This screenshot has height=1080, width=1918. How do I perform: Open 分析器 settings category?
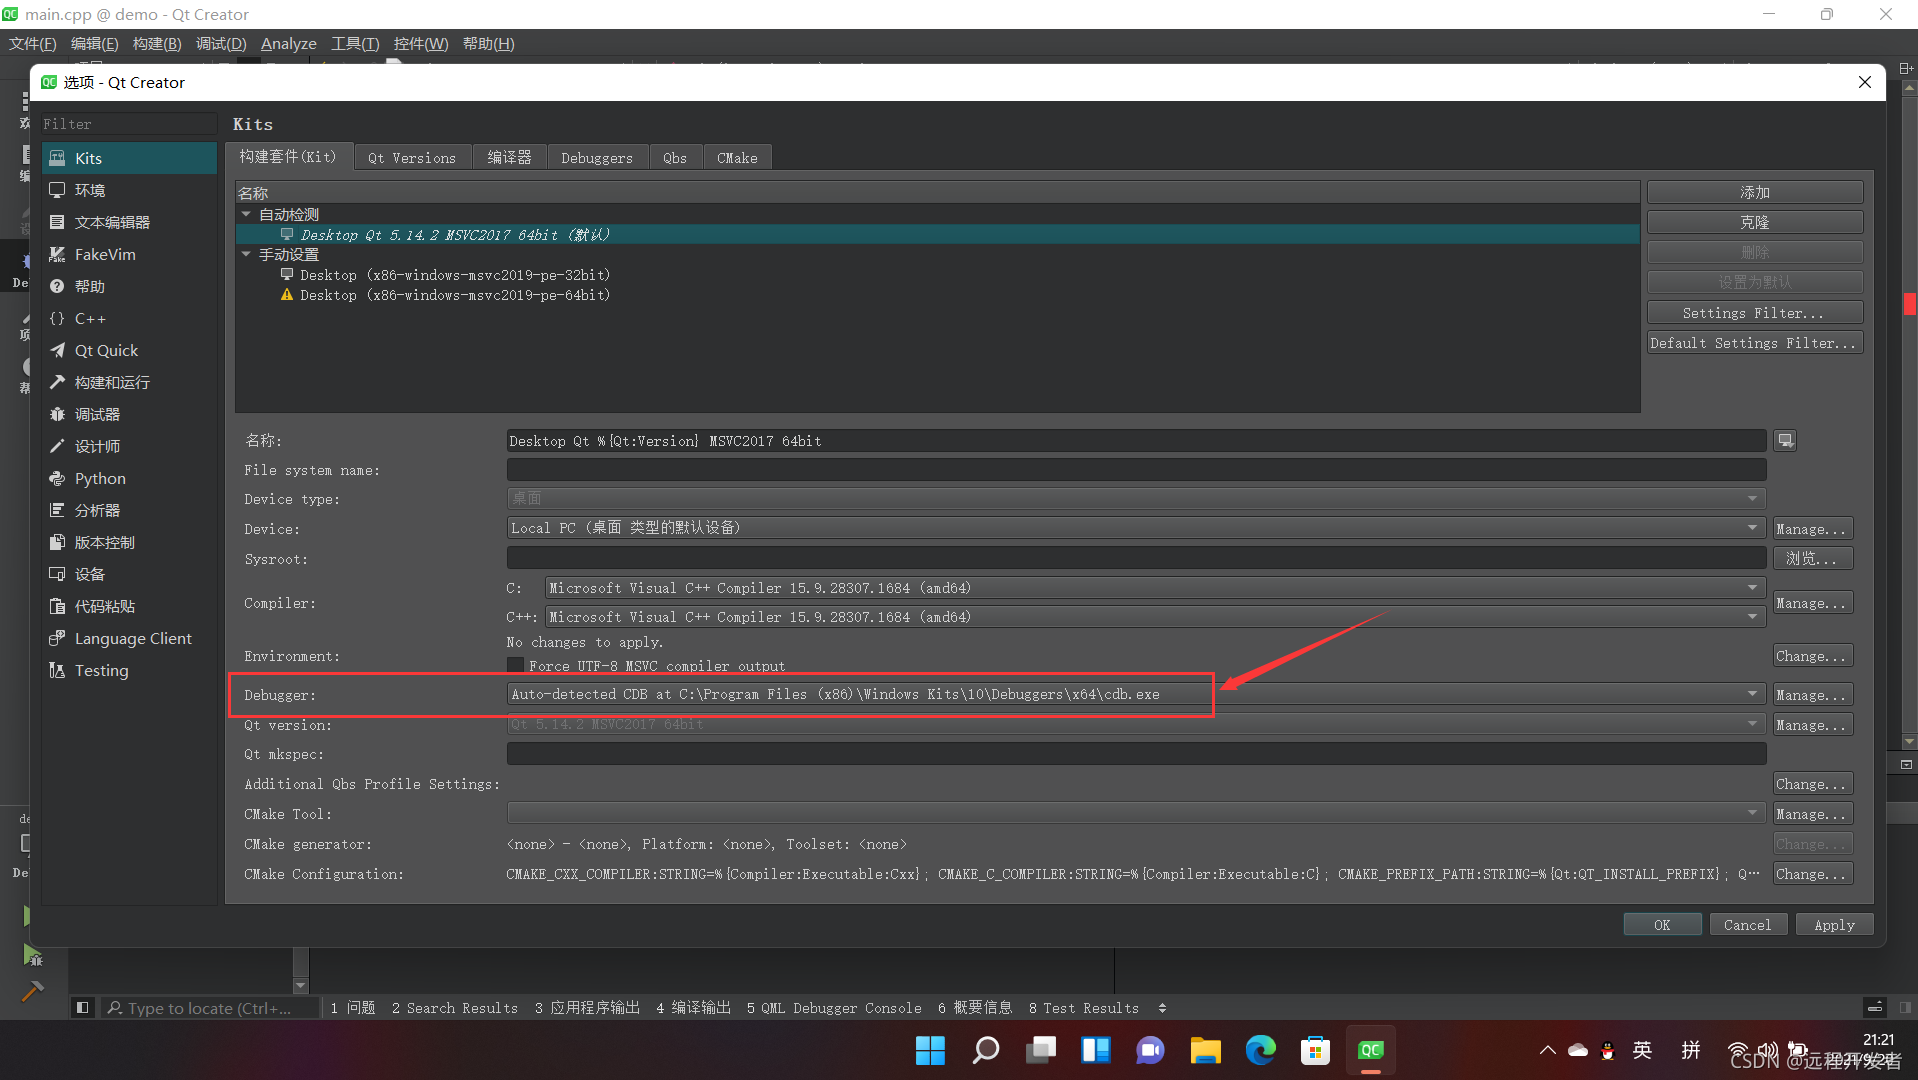129,510
